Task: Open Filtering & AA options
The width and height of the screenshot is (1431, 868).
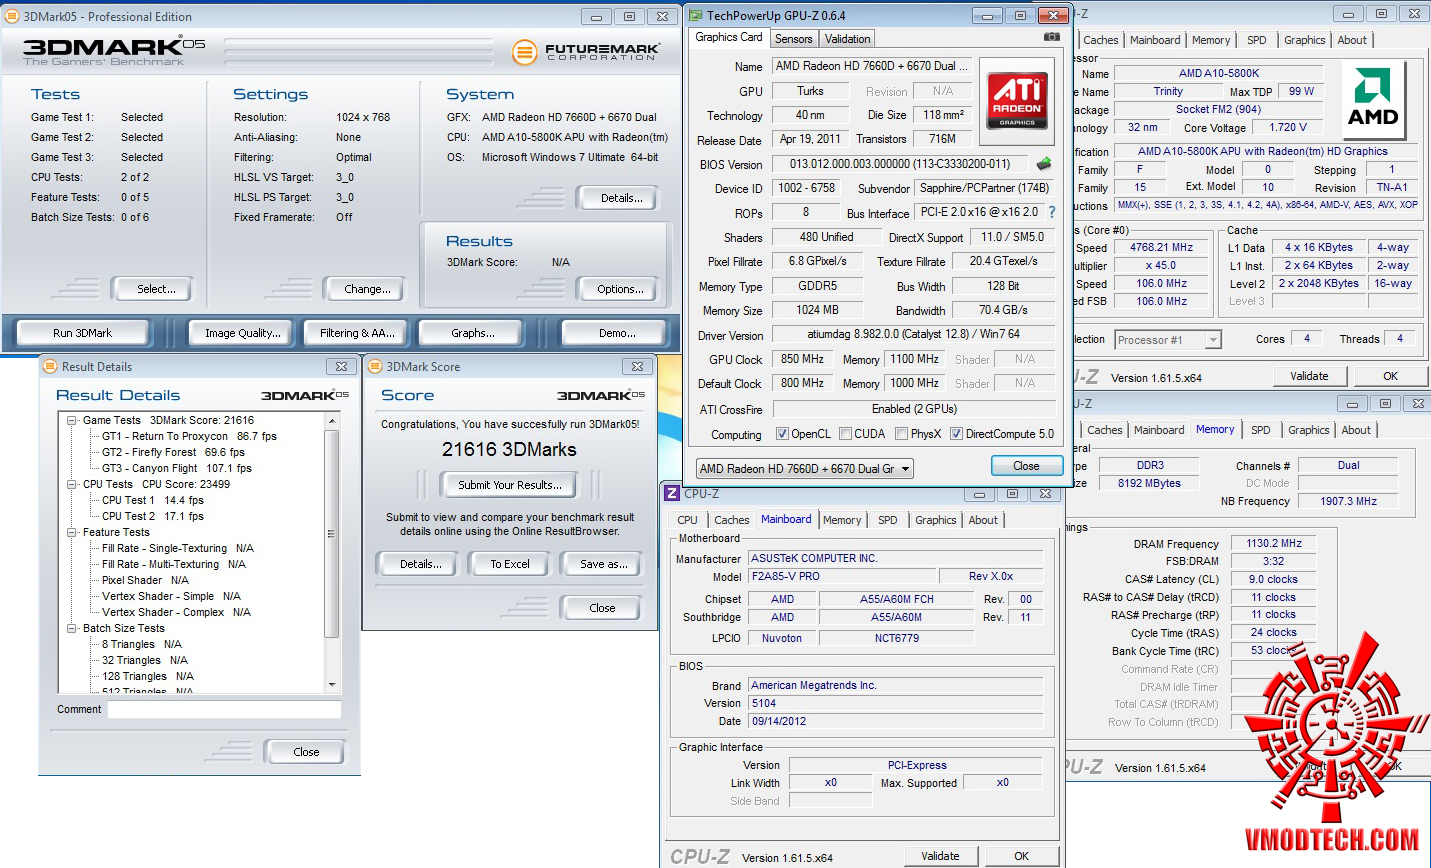Action: pos(357,333)
